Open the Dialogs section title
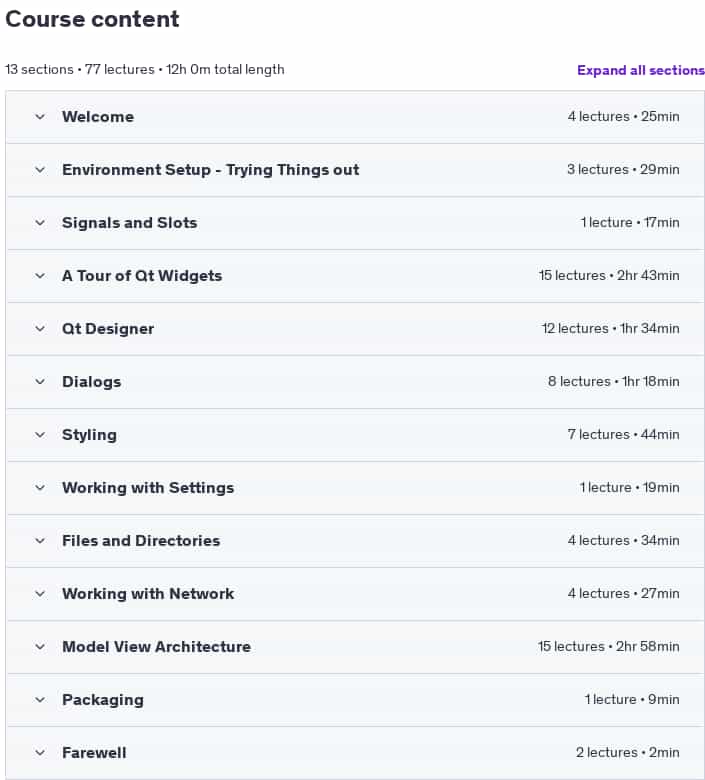 click(x=92, y=382)
